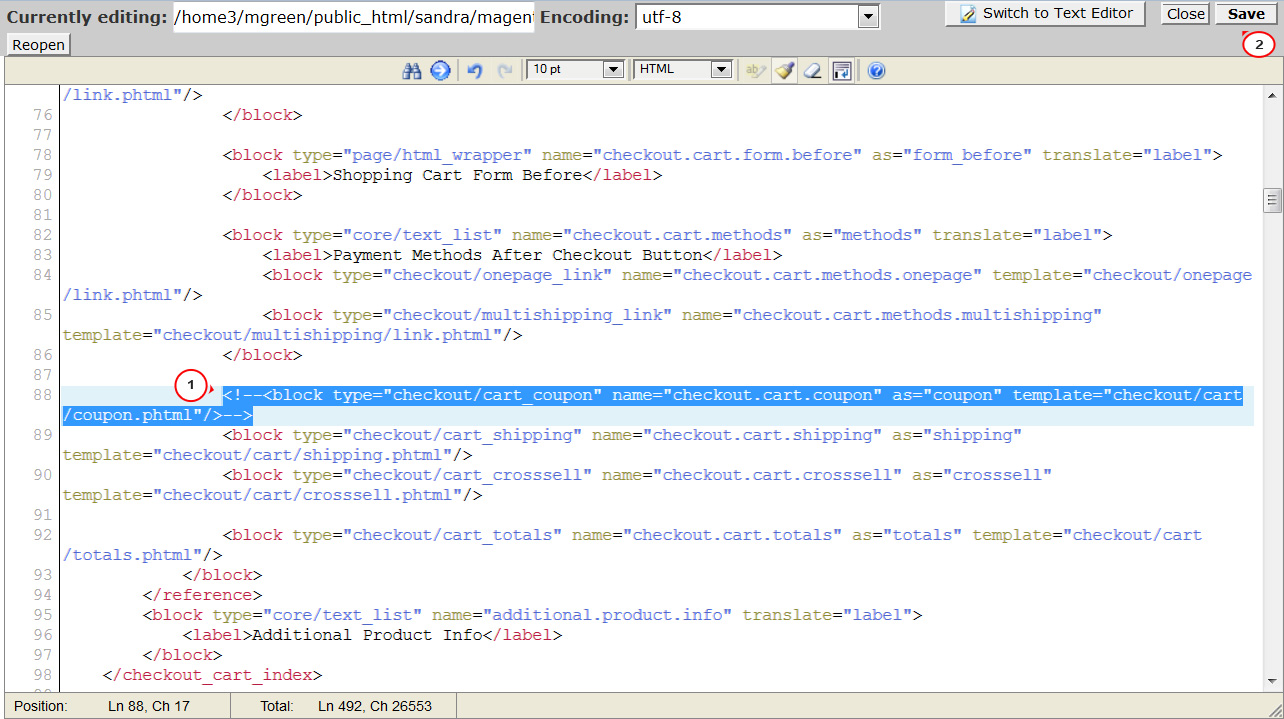Click the 'Currently editing:' label

coord(87,17)
